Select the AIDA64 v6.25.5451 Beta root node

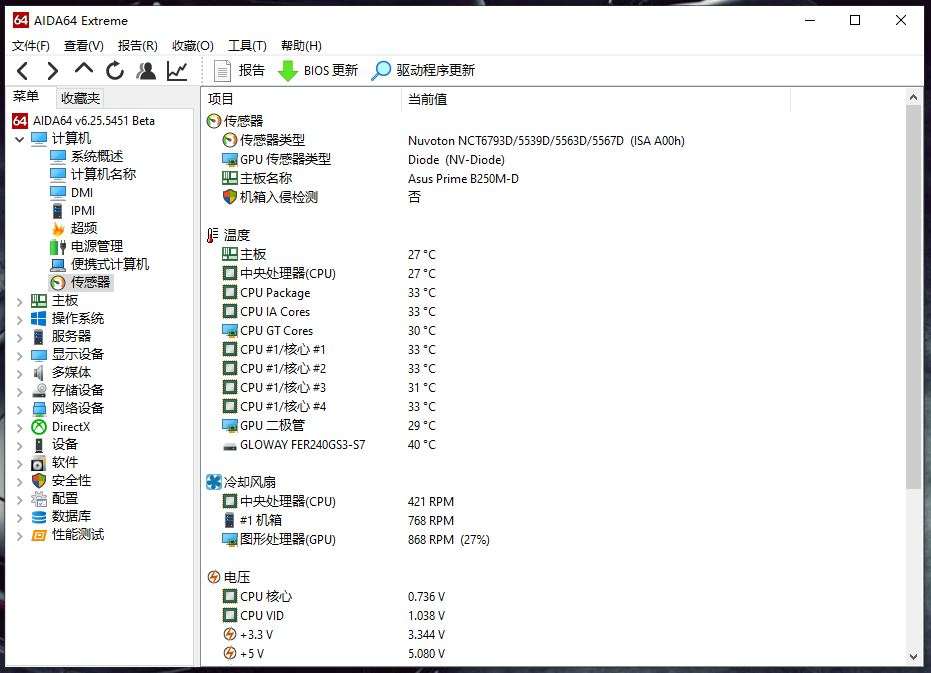84,121
